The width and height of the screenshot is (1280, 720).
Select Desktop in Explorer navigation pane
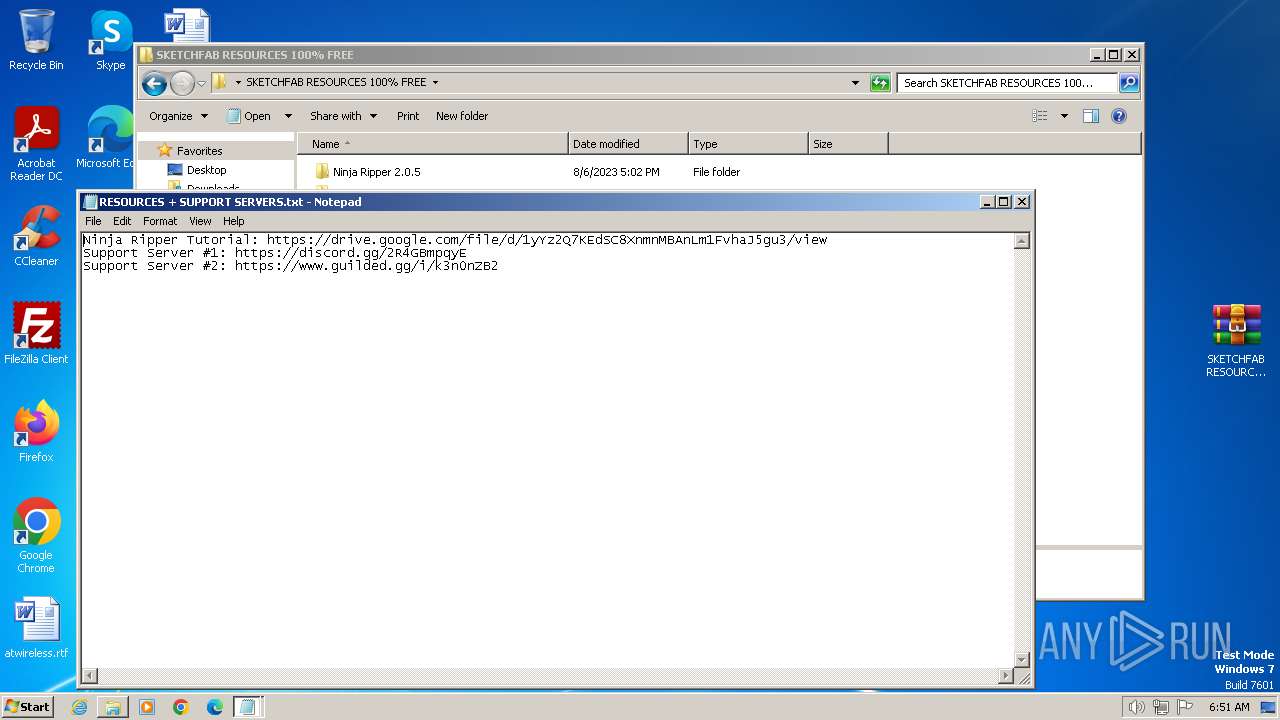click(206, 170)
